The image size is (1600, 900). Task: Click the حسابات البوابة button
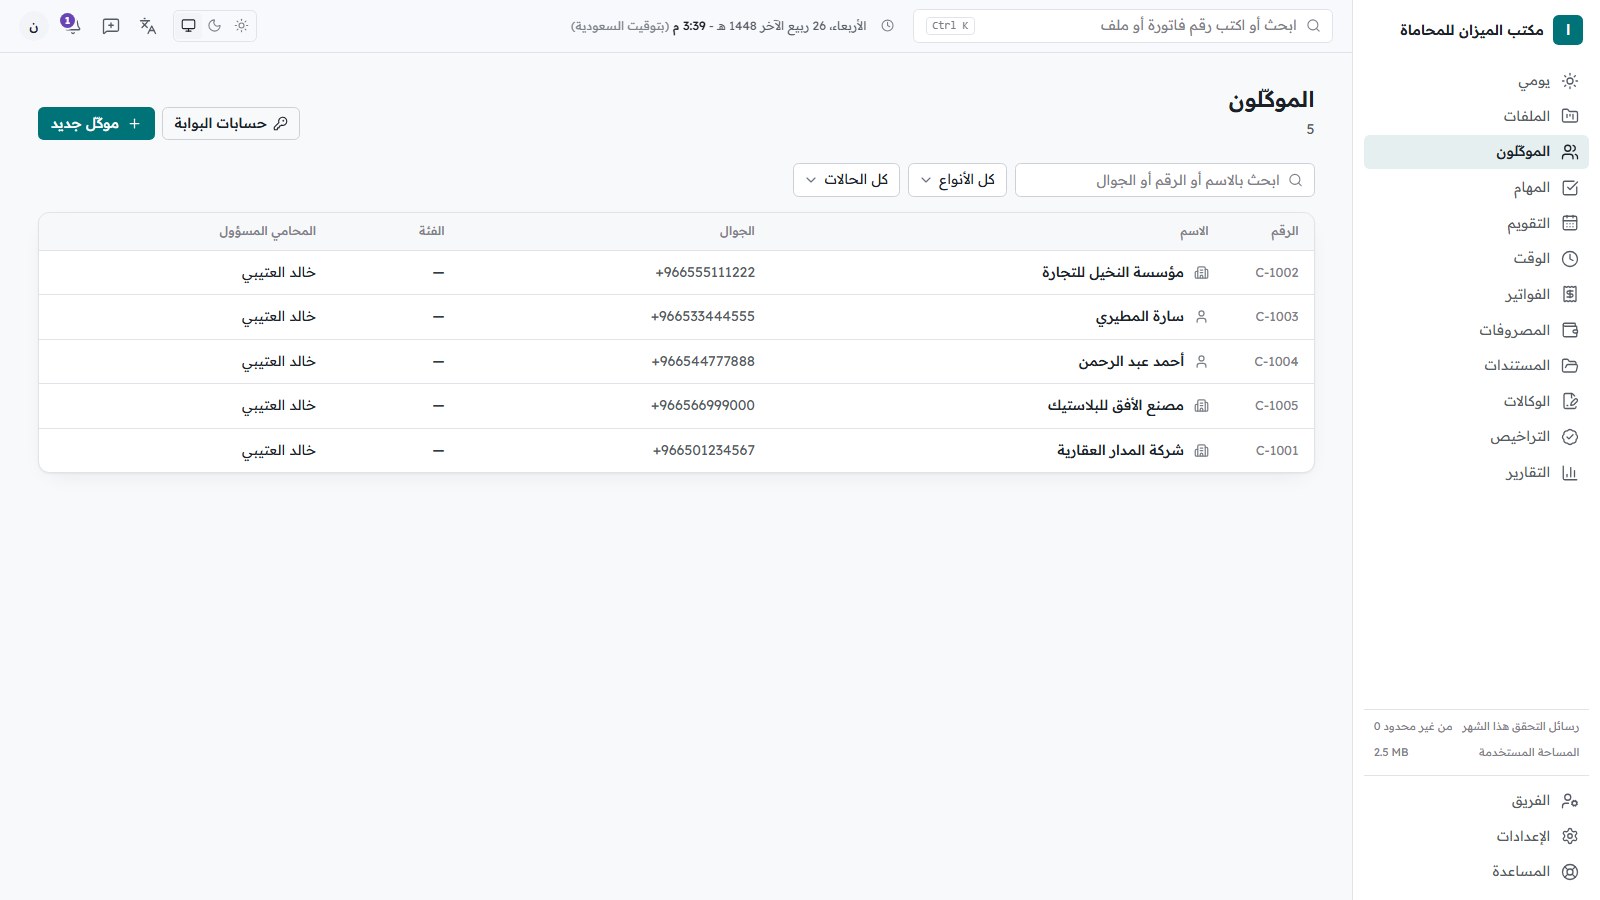pyautogui.click(x=231, y=123)
